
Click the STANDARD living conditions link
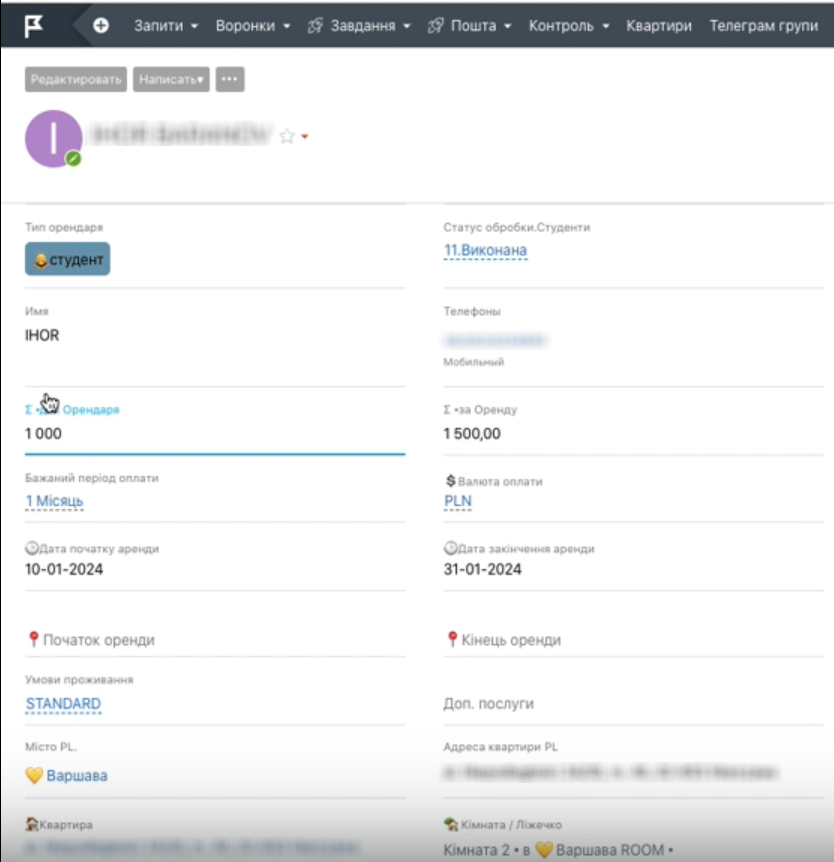coord(63,704)
